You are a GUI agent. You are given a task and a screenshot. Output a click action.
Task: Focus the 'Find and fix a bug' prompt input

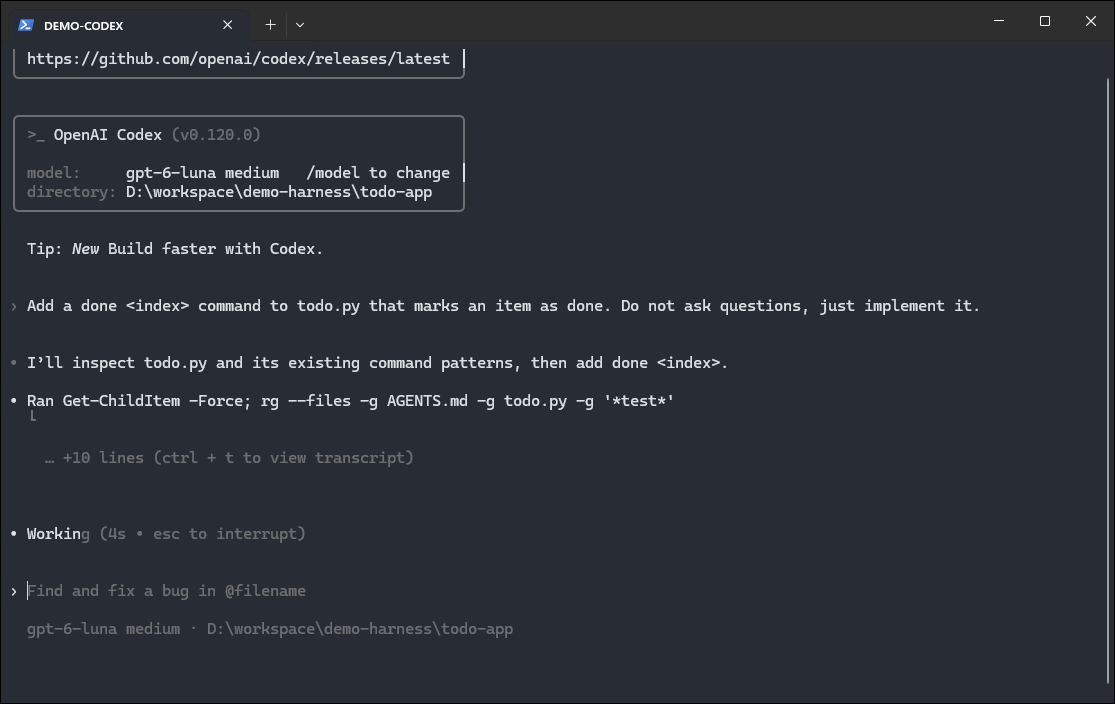(166, 591)
